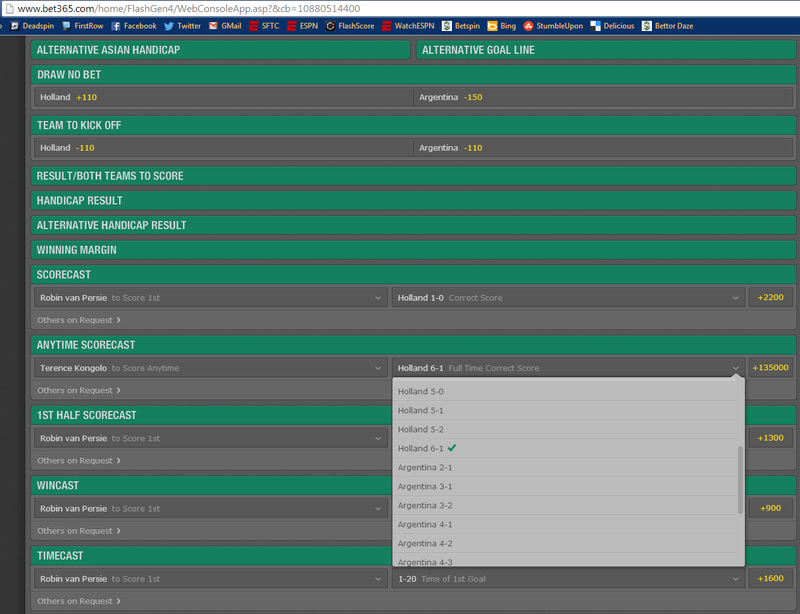This screenshot has height=614, width=800.
Task: Open Wincast Robin van Persie dropdown
Action: pos(211,509)
